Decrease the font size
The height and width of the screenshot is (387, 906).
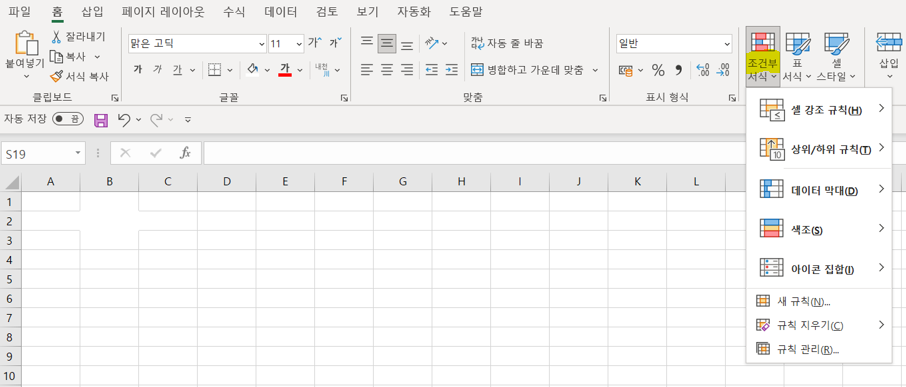pyautogui.click(x=335, y=43)
